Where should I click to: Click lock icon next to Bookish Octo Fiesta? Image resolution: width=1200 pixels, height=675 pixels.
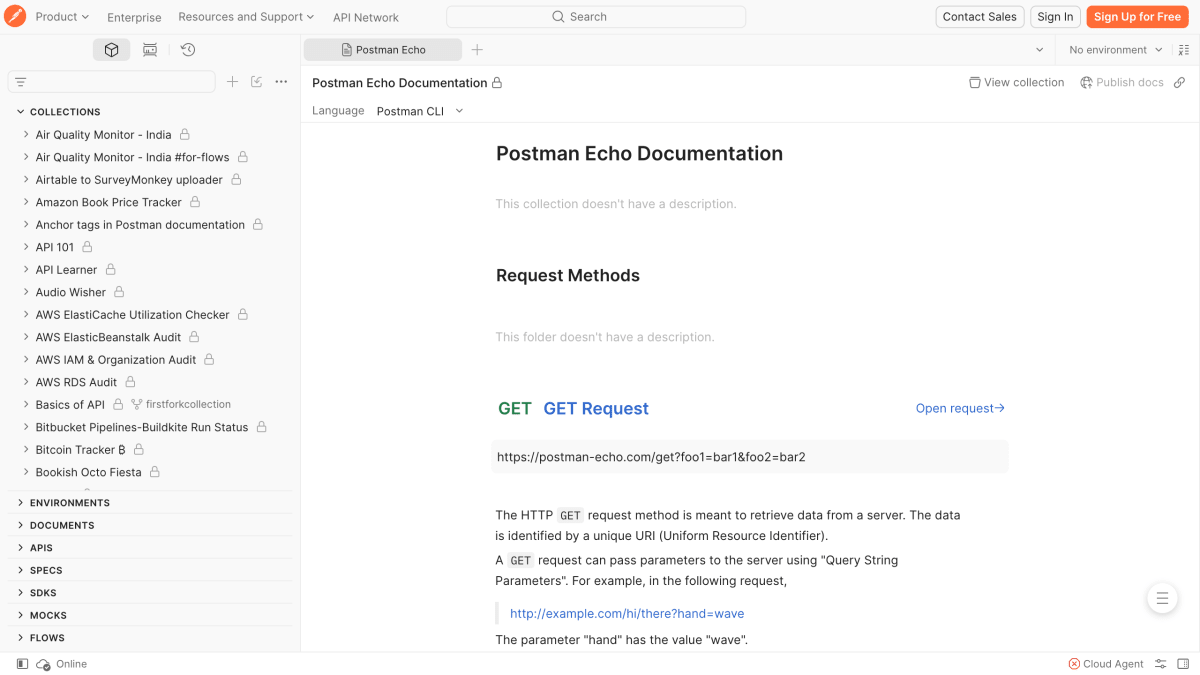(x=155, y=472)
